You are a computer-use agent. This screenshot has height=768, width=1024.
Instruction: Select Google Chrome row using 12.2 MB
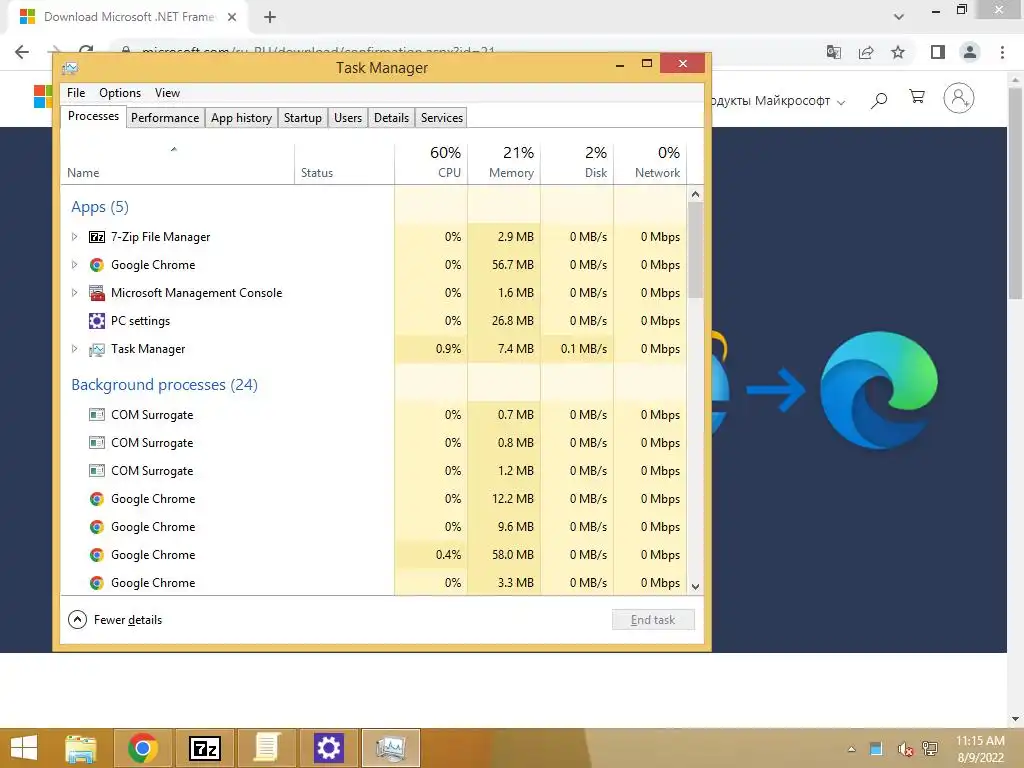pyautogui.click(x=374, y=499)
